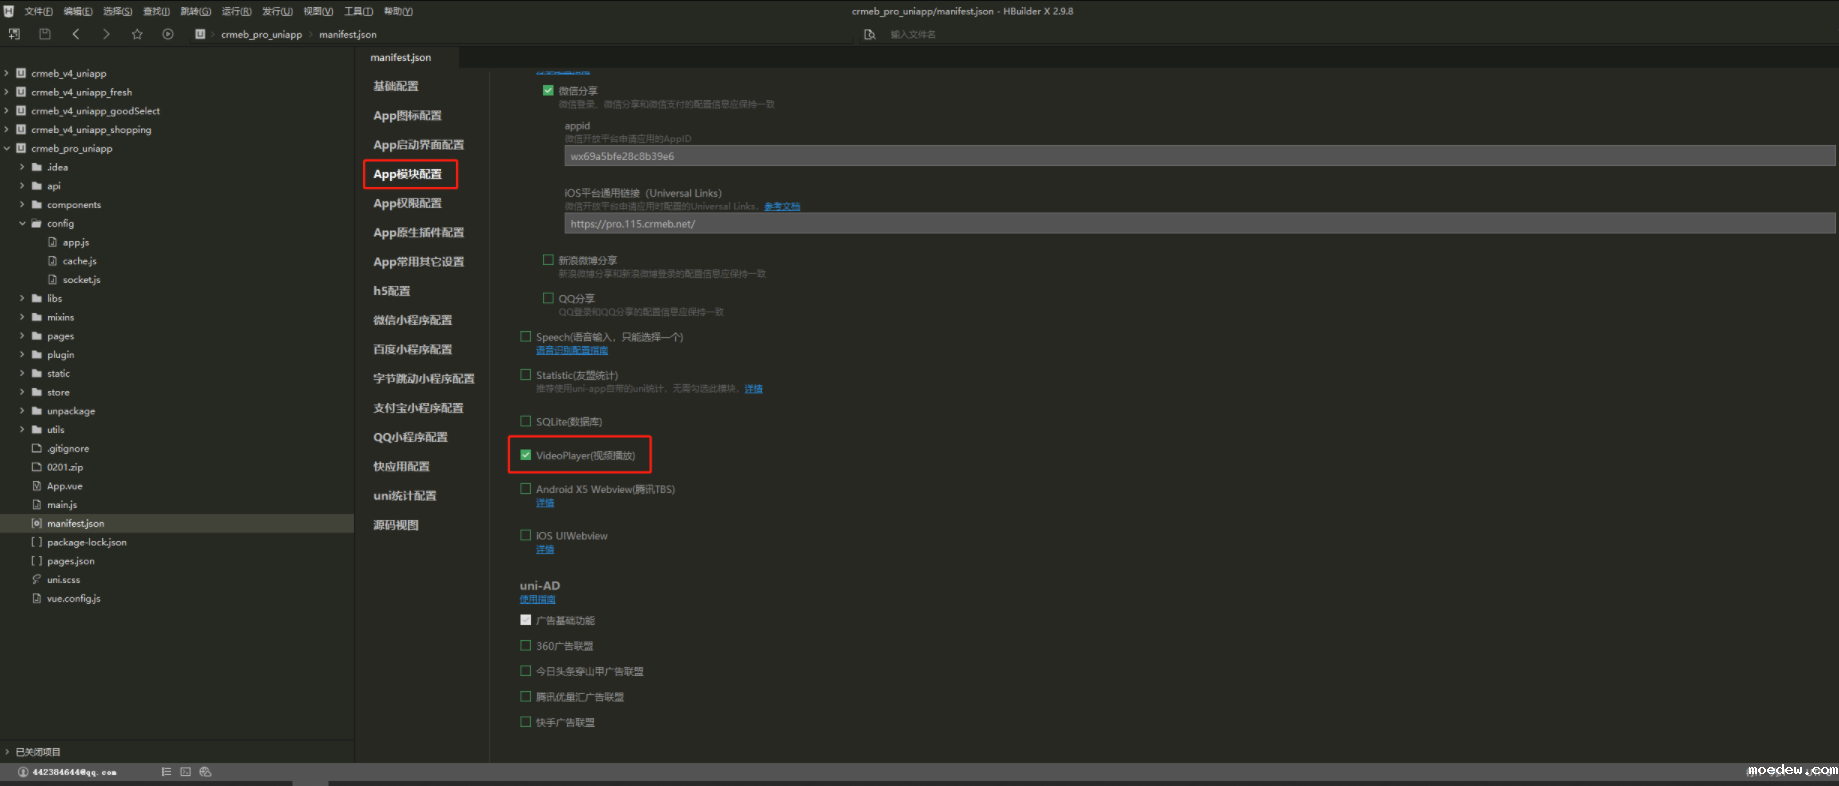This screenshot has height=786, width=1839.
Task: Open the uni-AD 使用指南 link
Action: click(537, 600)
